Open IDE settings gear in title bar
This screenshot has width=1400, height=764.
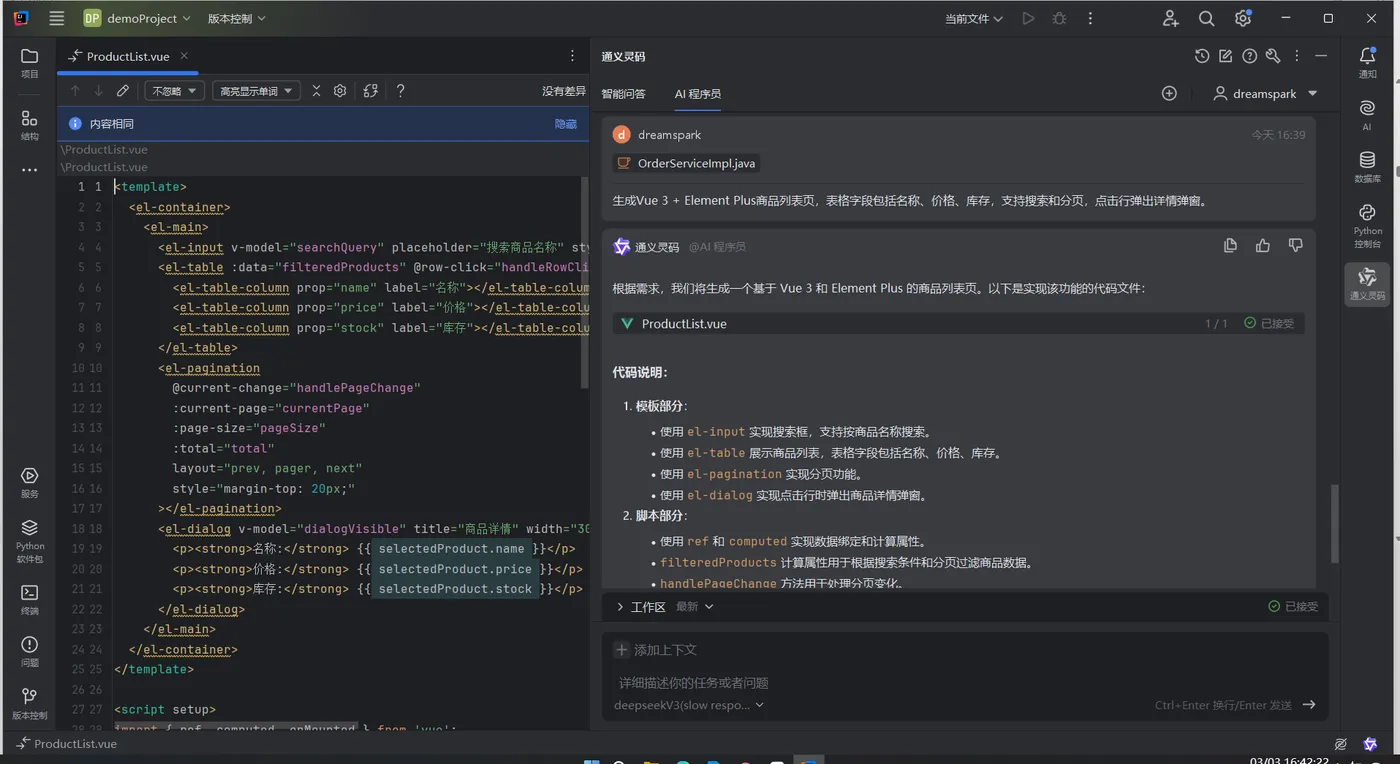pyautogui.click(x=1243, y=18)
